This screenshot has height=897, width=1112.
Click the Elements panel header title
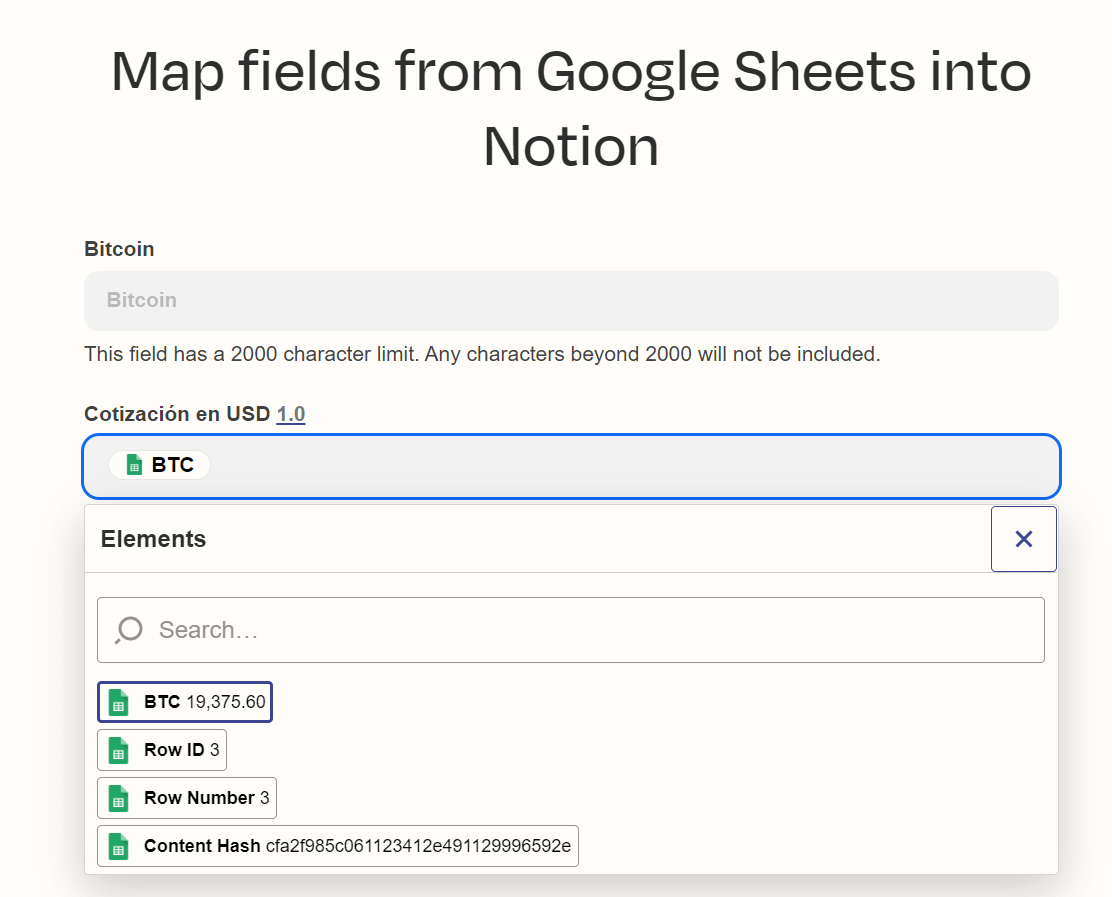point(153,539)
